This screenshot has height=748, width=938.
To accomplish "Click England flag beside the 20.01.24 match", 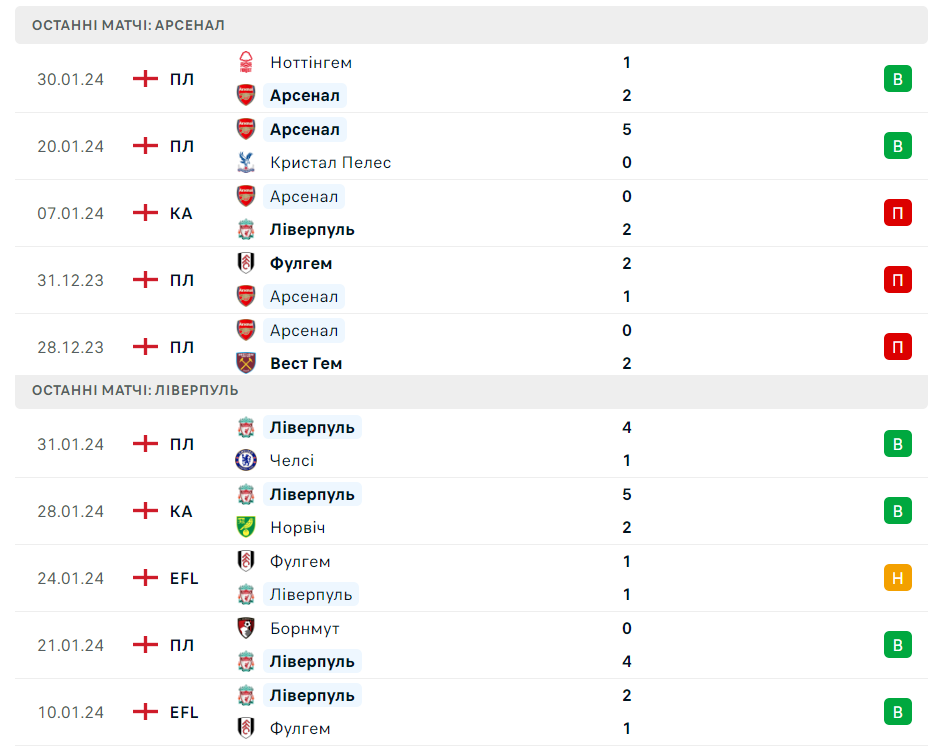I will tap(146, 146).
